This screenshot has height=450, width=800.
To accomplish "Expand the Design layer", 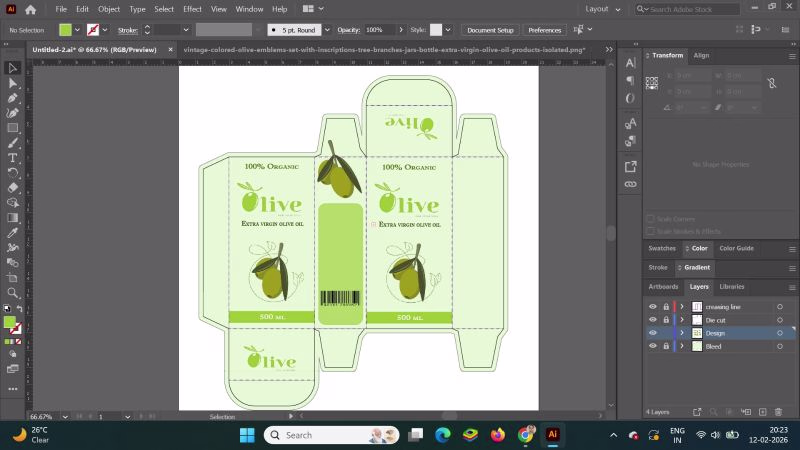I will tap(682, 333).
